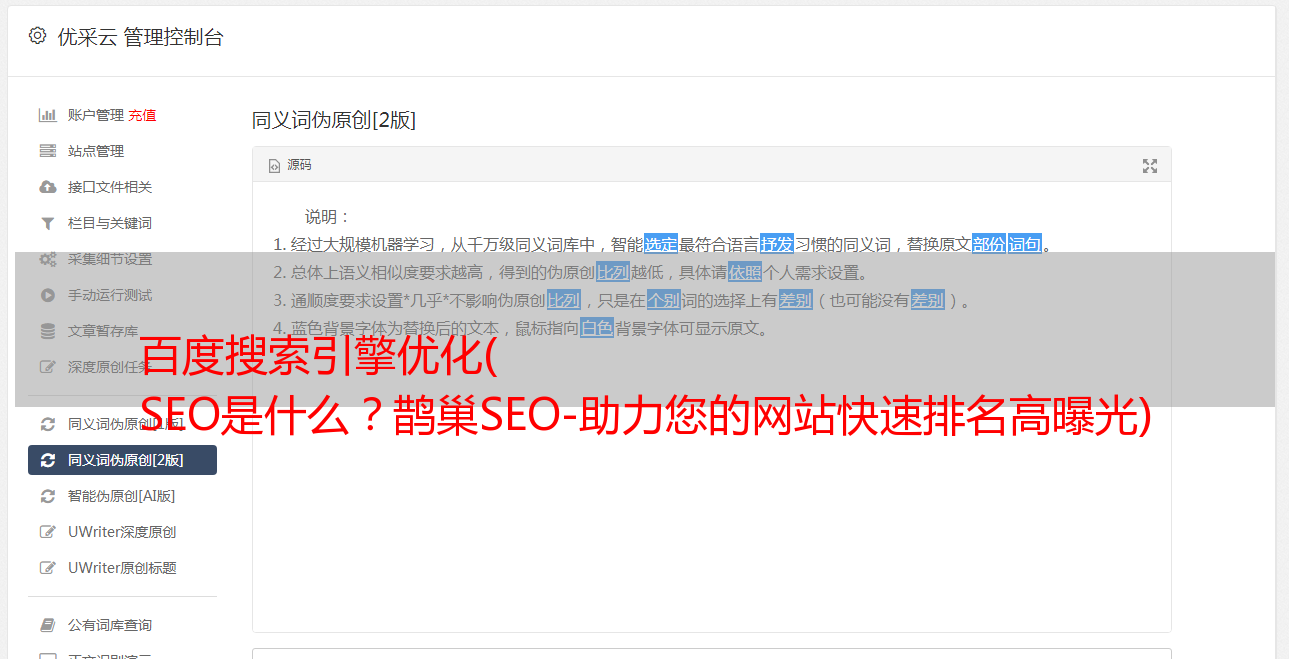Click the red 充值 recharge link
This screenshot has height=659, width=1289.
pos(142,115)
